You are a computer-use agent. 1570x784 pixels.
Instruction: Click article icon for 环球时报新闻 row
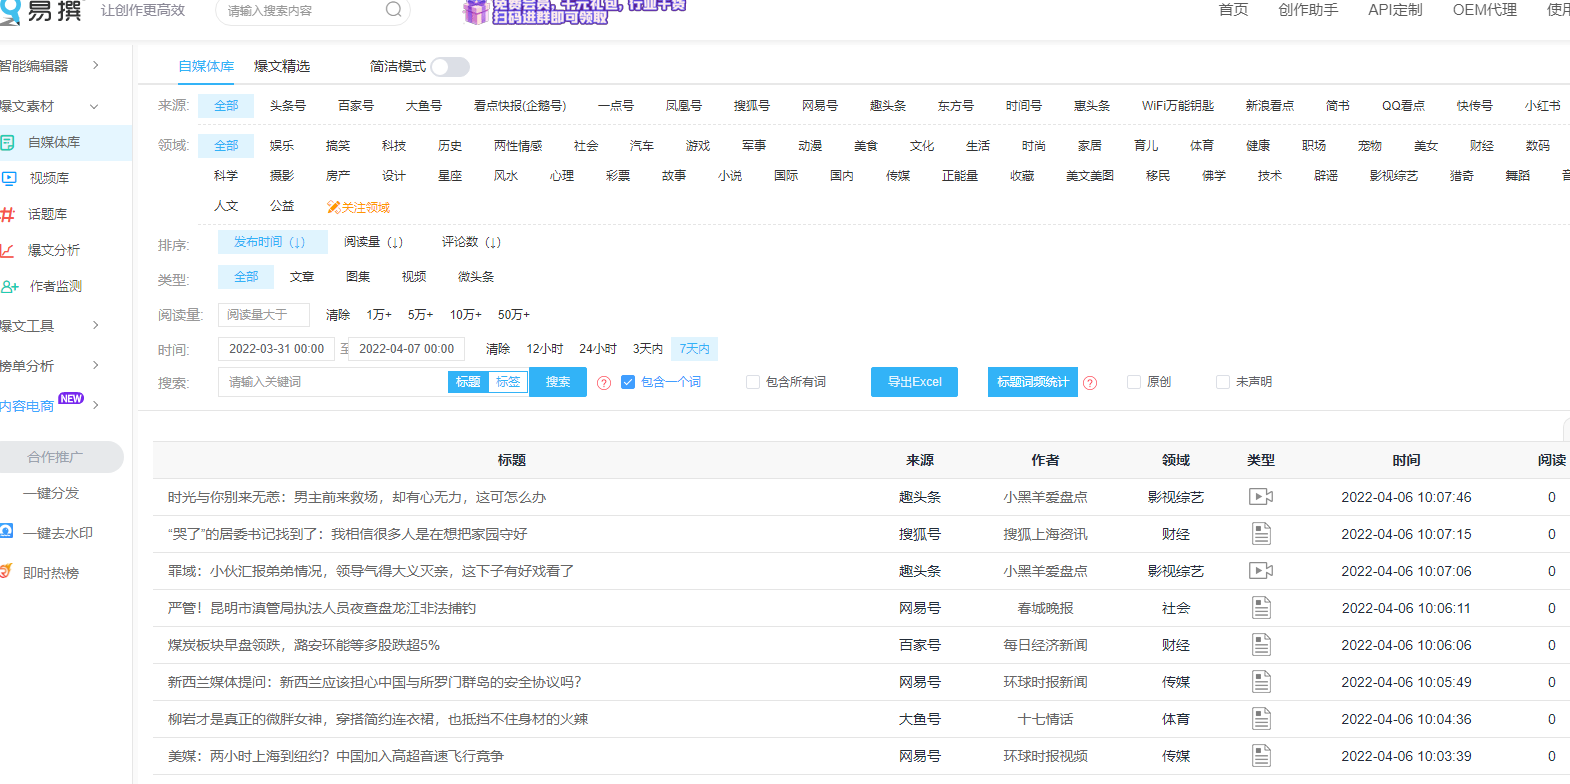pos(1261,682)
